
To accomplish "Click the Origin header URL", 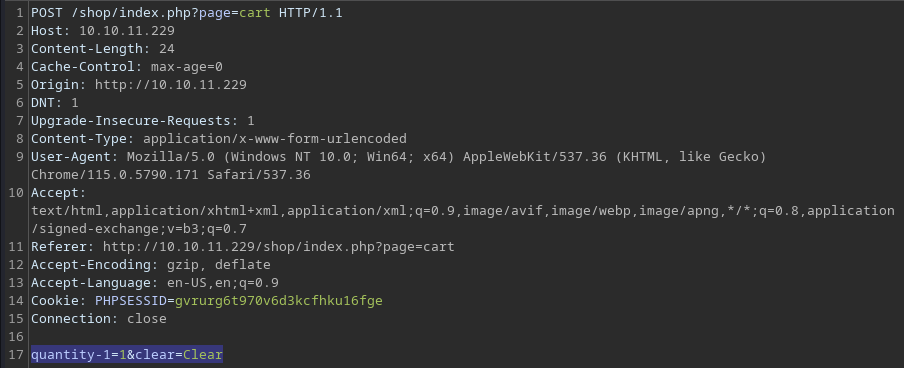I will click(x=171, y=85).
